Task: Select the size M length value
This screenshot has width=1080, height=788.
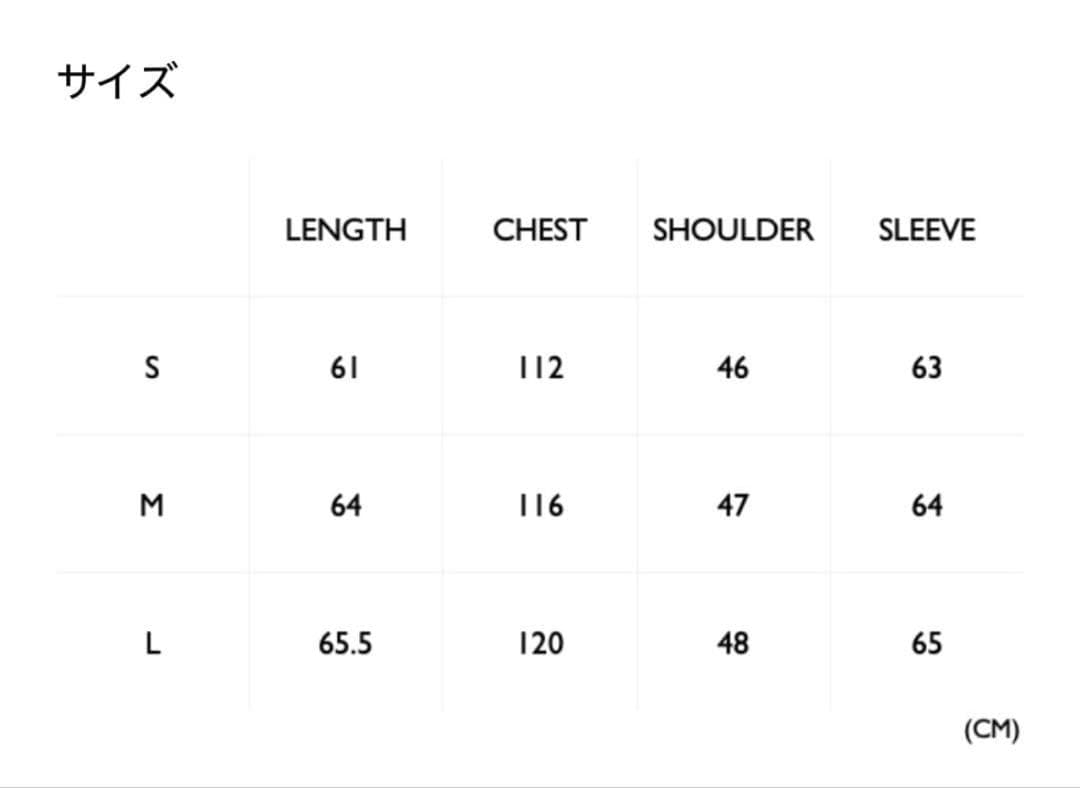Action: (x=345, y=506)
